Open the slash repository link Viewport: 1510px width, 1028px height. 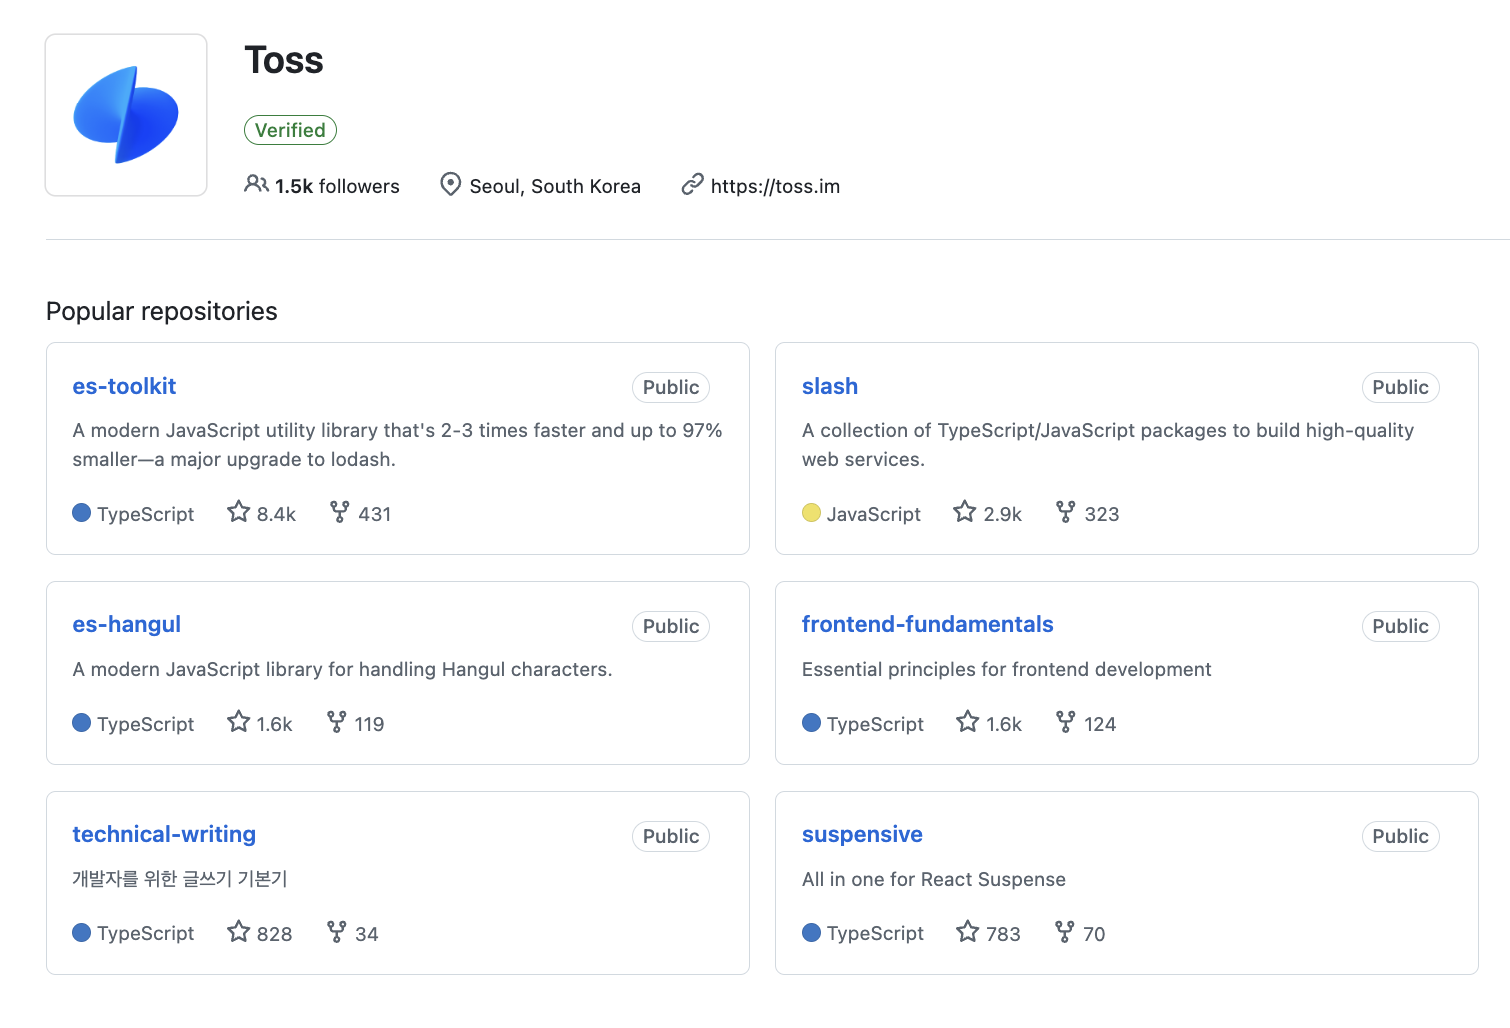[x=829, y=386]
